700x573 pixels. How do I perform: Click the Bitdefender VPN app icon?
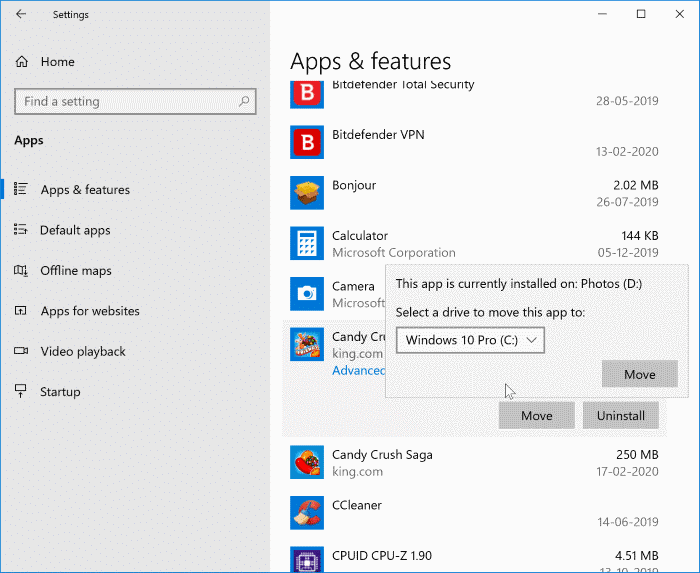coord(307,142)
